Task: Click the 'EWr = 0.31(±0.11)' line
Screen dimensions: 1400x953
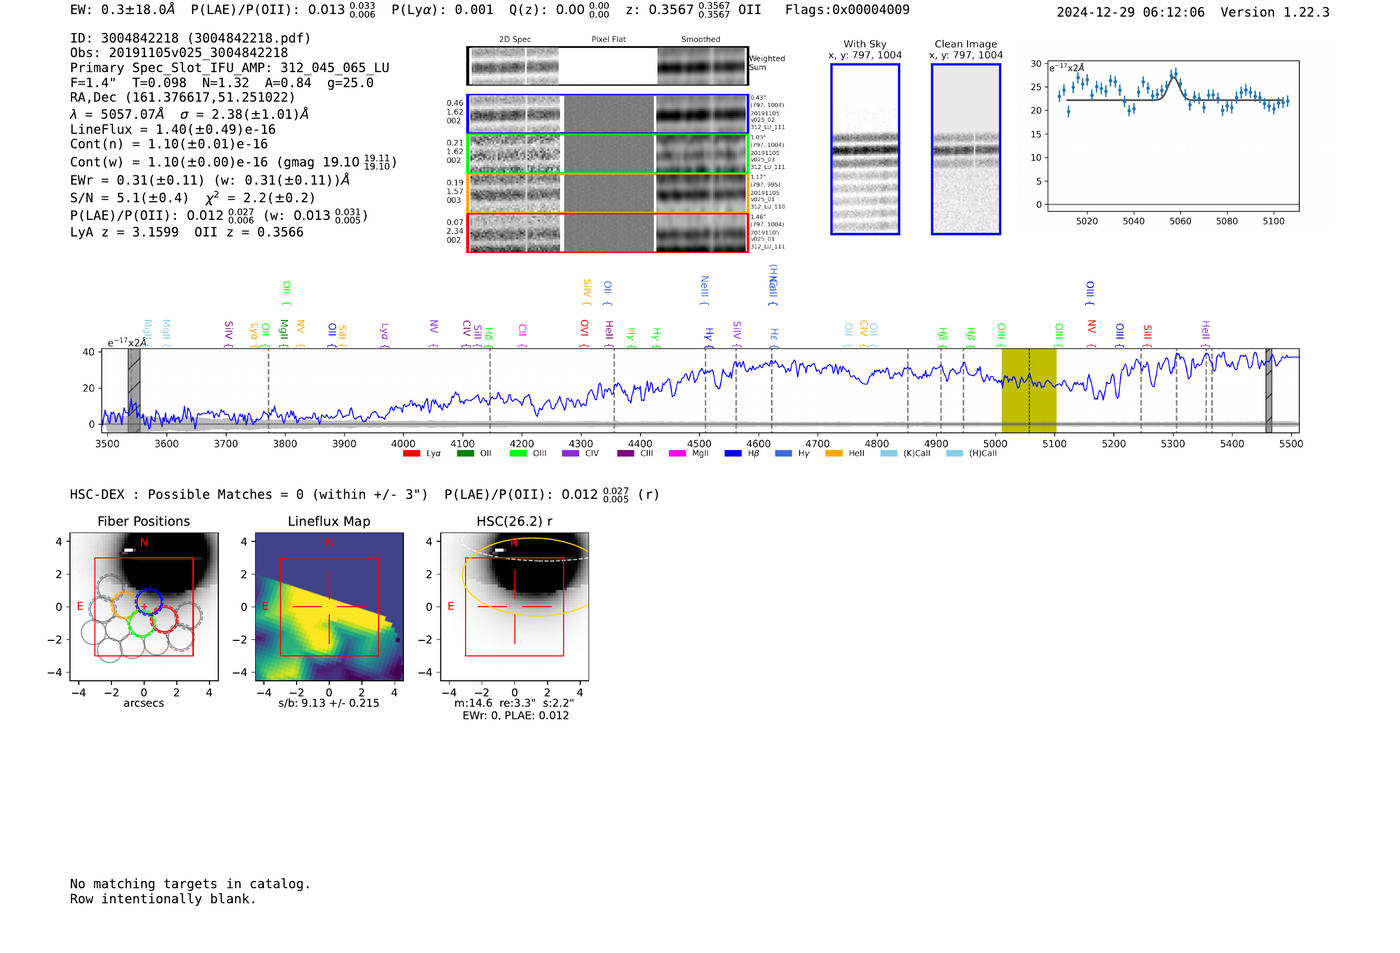Action: tap(210, 181)
